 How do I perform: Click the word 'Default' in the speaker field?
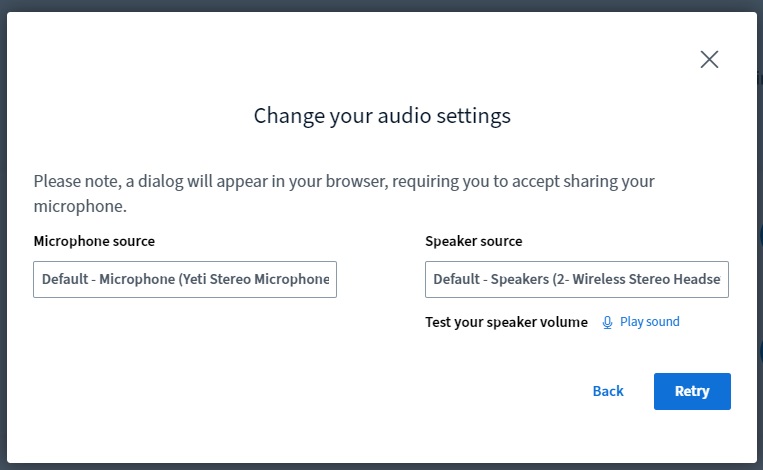(456, 280)
